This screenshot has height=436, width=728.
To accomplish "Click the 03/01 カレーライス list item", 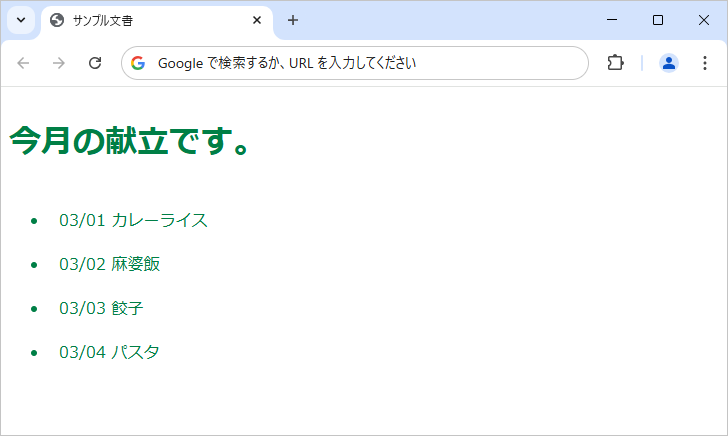I will coord(133,220).
